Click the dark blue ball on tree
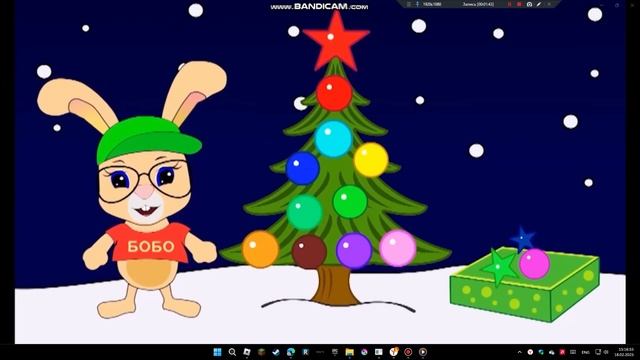 (x=302, y=168)
